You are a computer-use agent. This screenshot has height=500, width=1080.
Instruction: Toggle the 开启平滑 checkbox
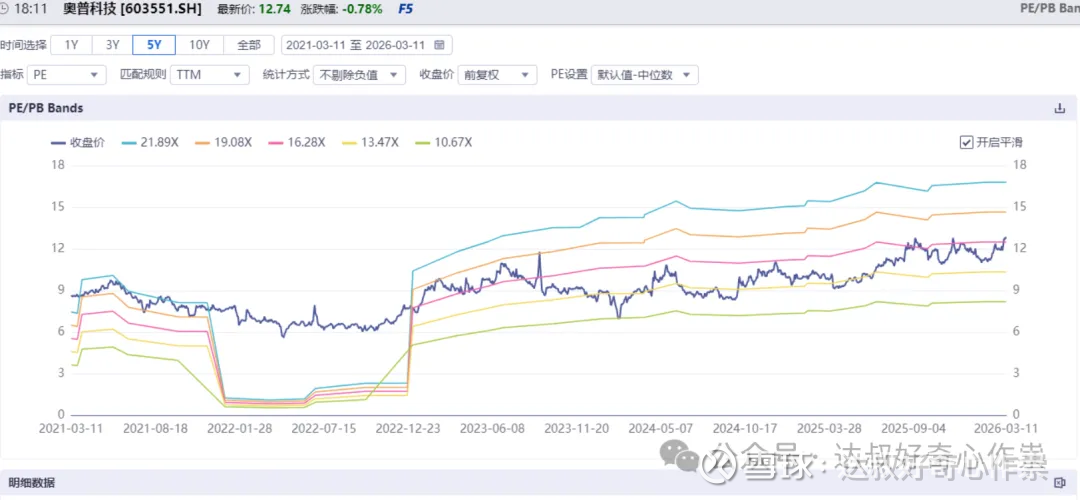point(966,143)
